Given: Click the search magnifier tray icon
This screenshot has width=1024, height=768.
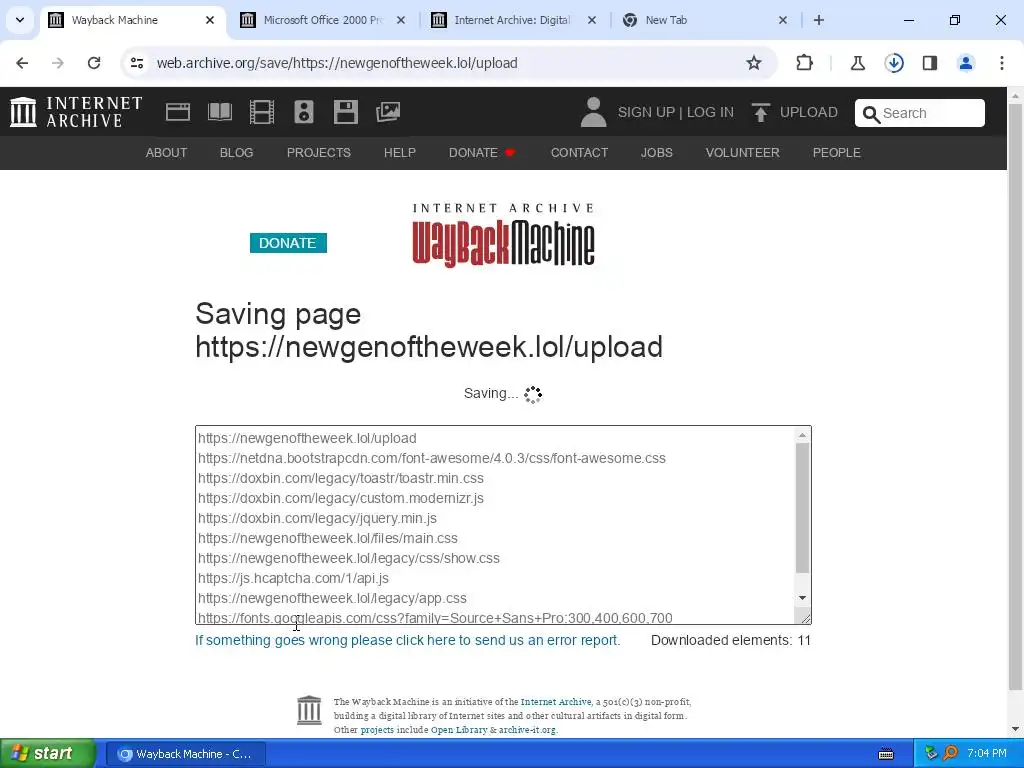Looking at the screenshot, I should point(951,753).
